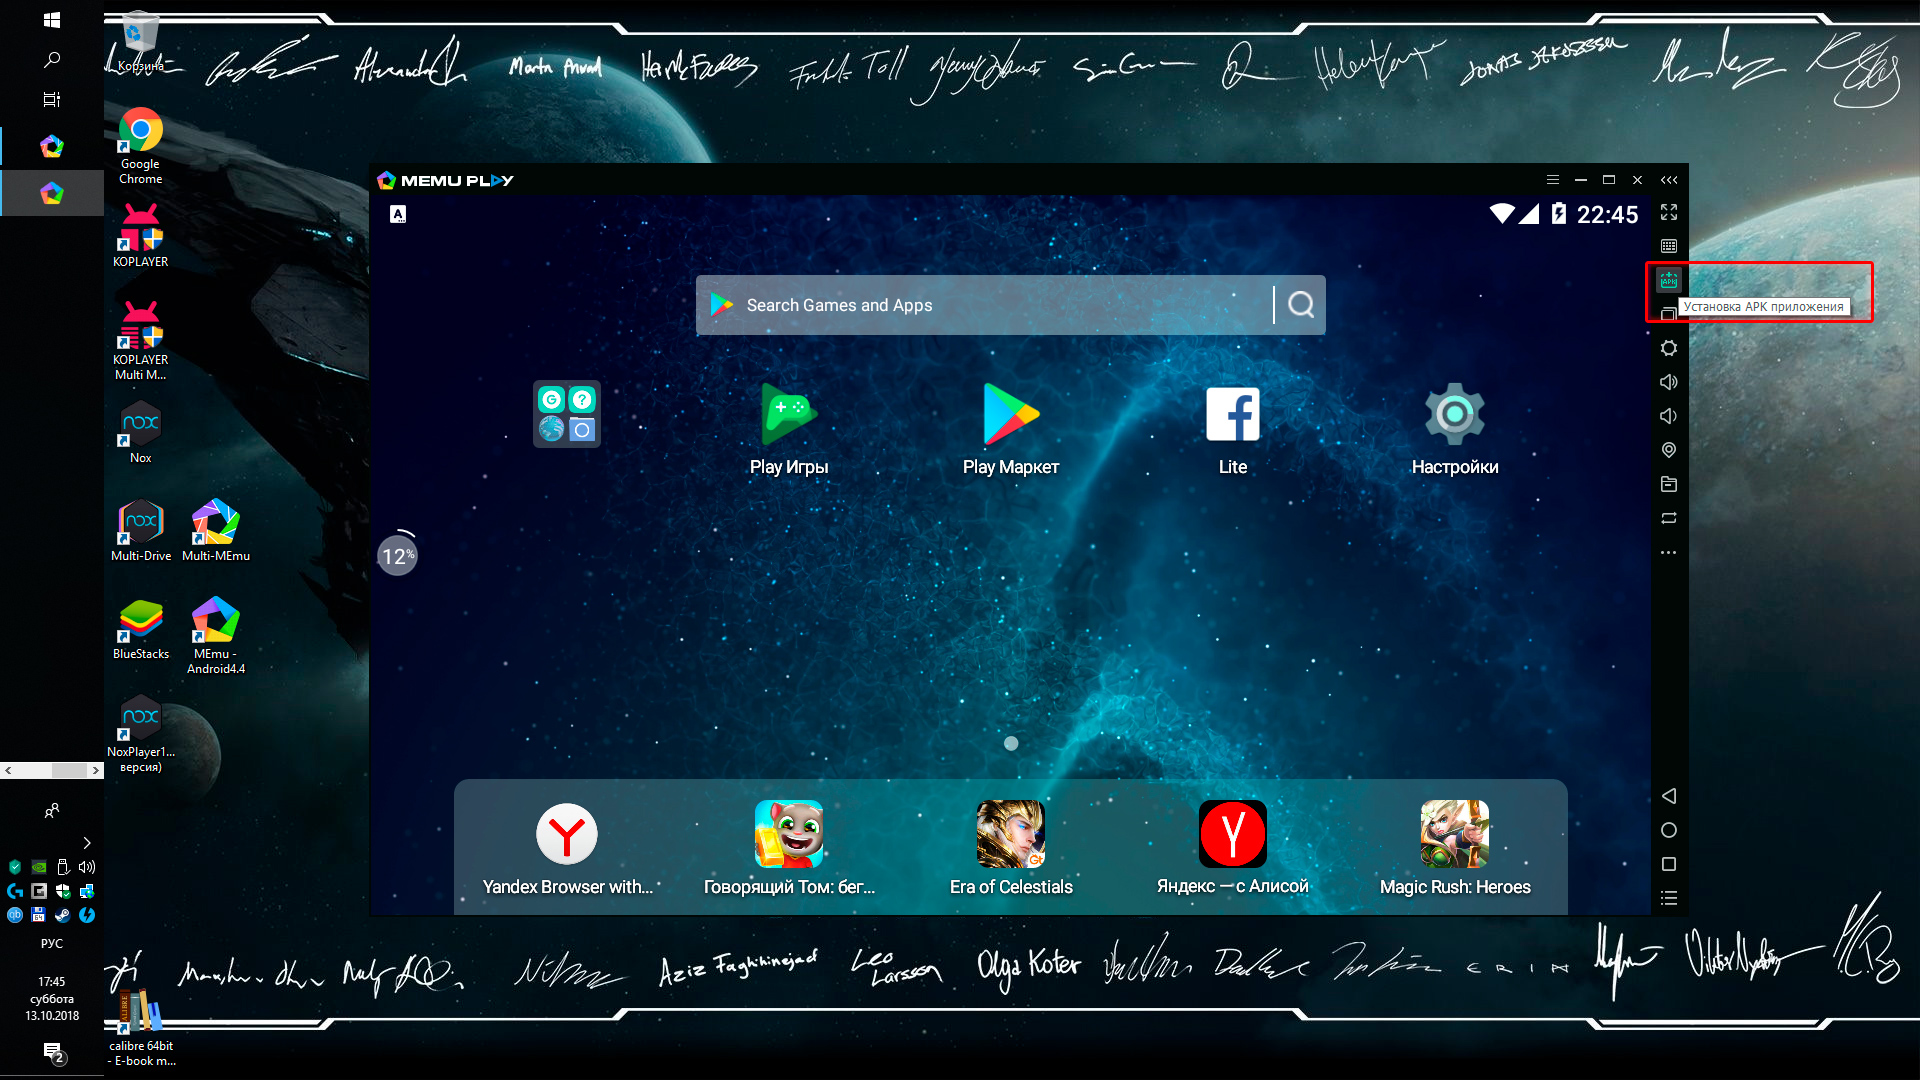Select the Multi-Drive desktop shortcut

pyautogui.click(x=141, y=530)
